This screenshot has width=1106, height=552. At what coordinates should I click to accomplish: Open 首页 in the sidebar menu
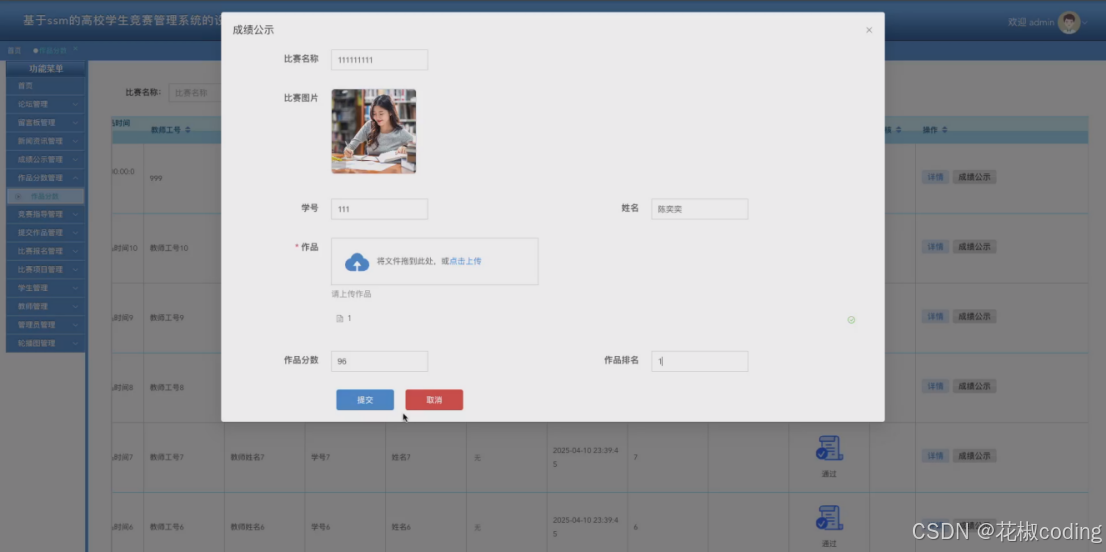[46, 86]
